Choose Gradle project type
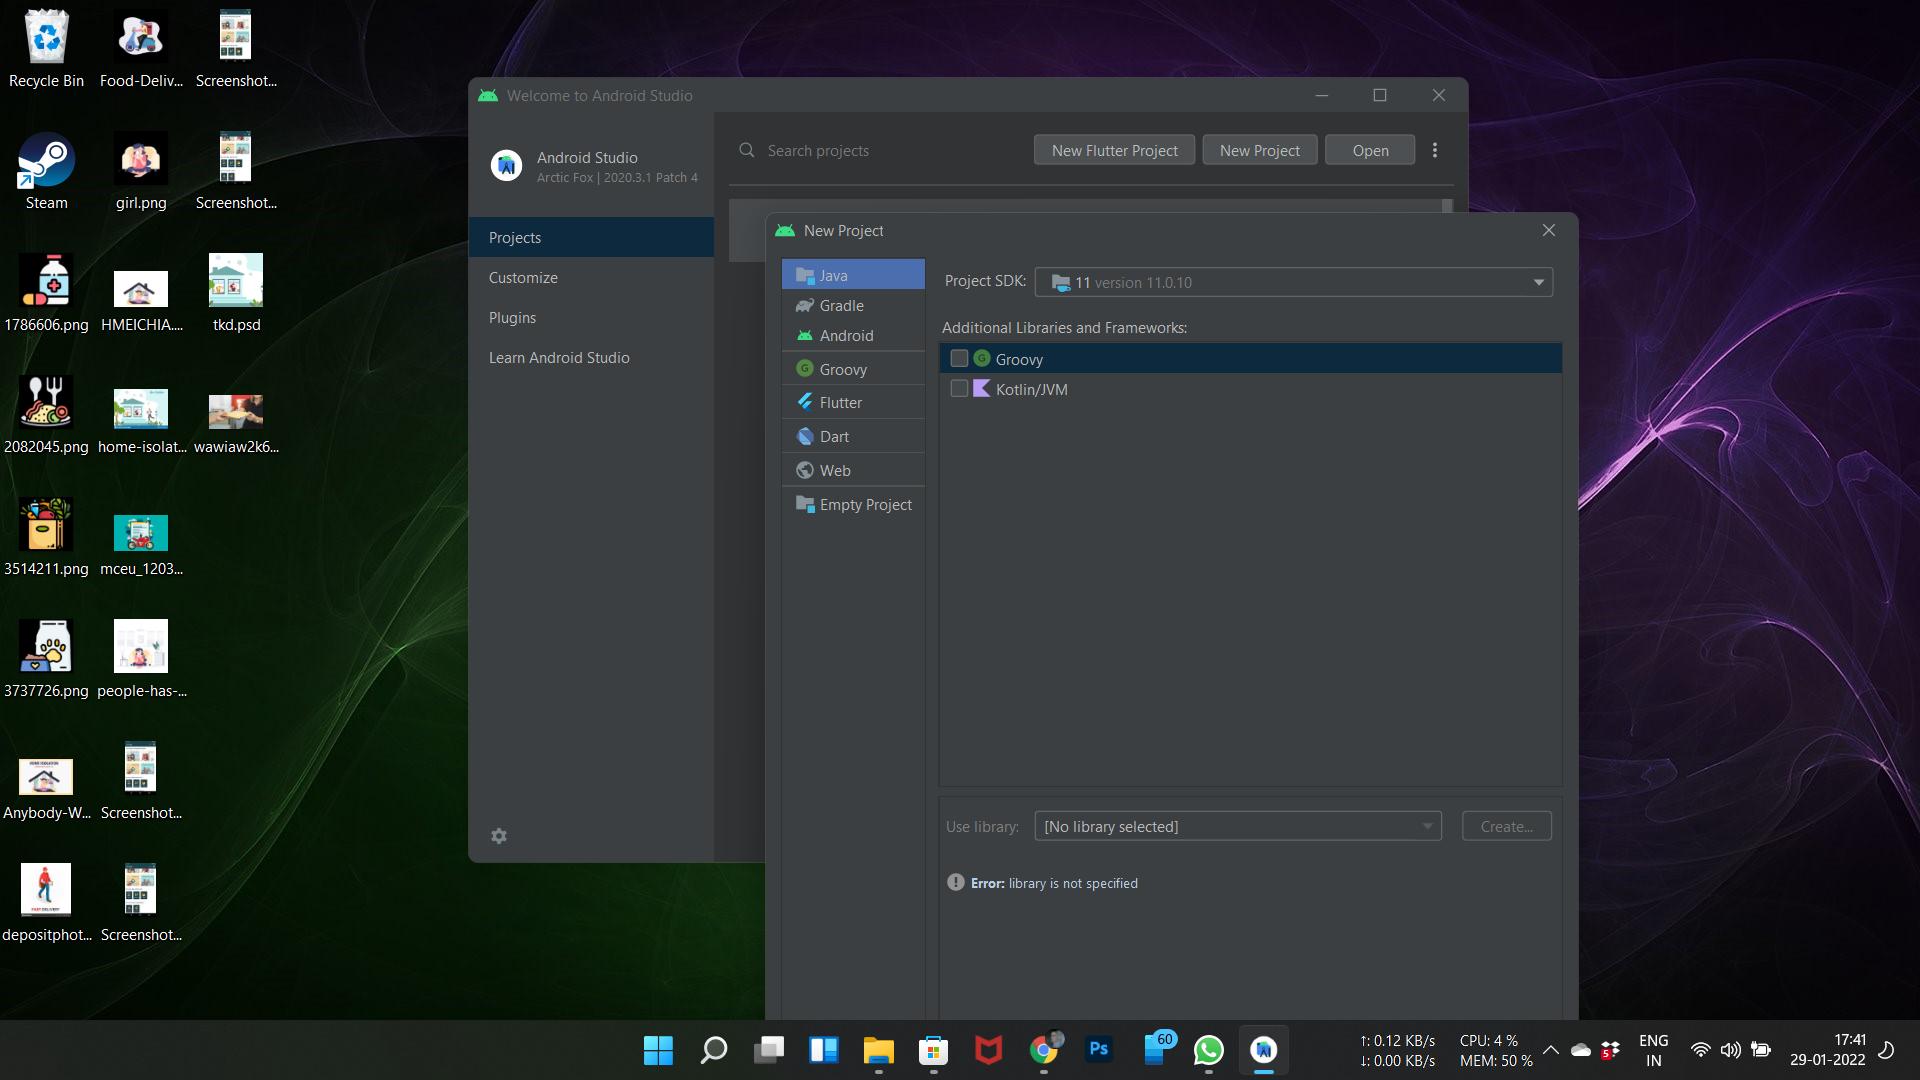1920x1080 pixels. pos(841,306)
